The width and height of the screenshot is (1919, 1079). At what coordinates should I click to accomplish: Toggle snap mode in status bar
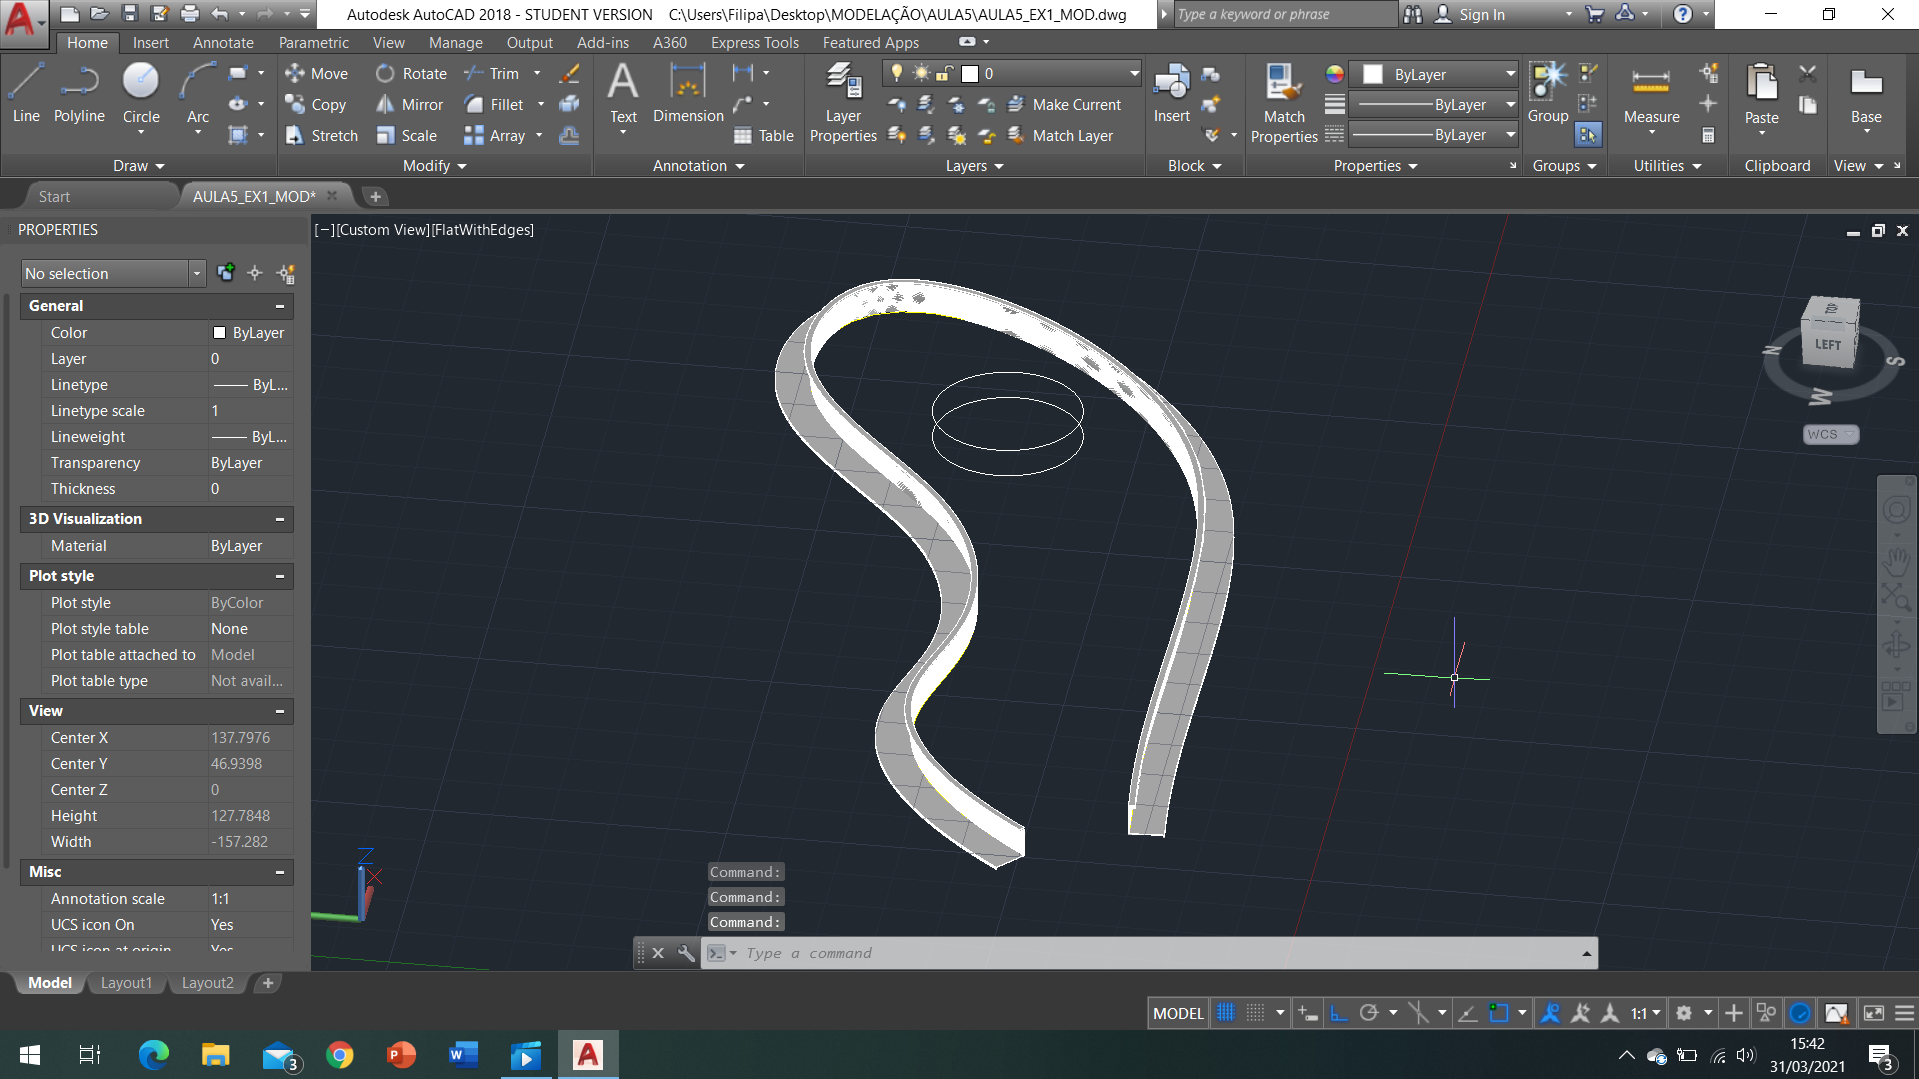(1256, 1013)
